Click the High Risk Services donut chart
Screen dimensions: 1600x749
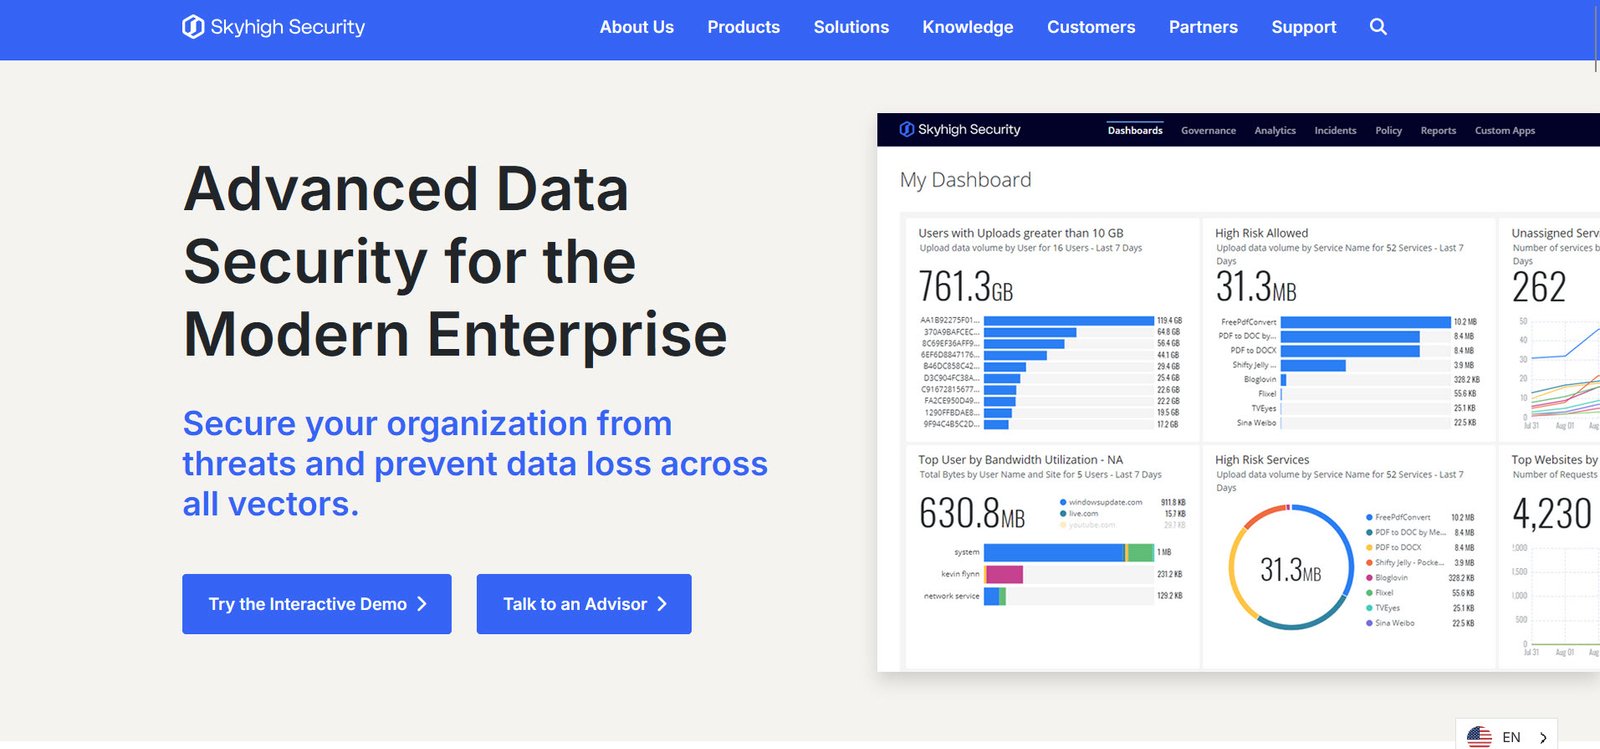click(1291, 567)
